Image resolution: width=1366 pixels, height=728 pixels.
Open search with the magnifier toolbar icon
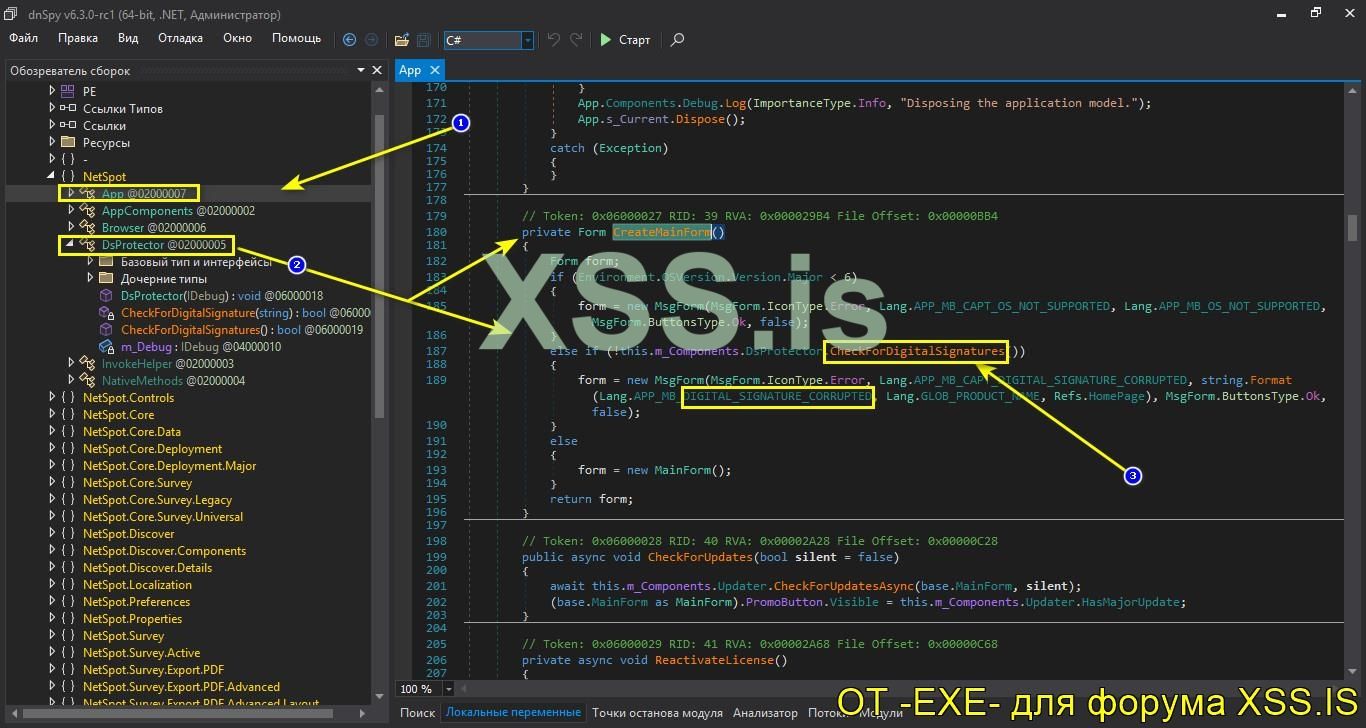click(677, 40)
